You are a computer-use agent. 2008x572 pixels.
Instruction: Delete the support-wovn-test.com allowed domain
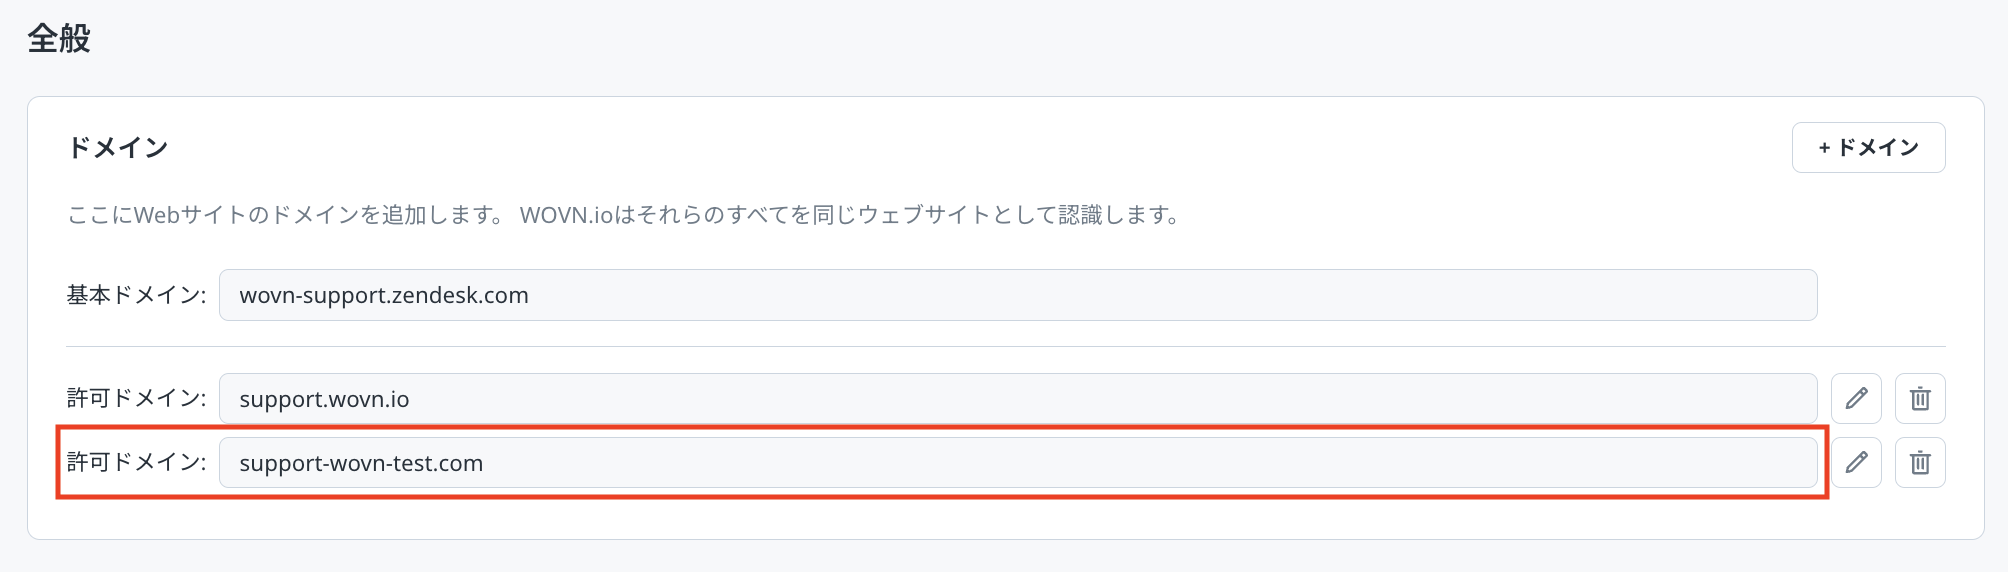[1920, 463]
